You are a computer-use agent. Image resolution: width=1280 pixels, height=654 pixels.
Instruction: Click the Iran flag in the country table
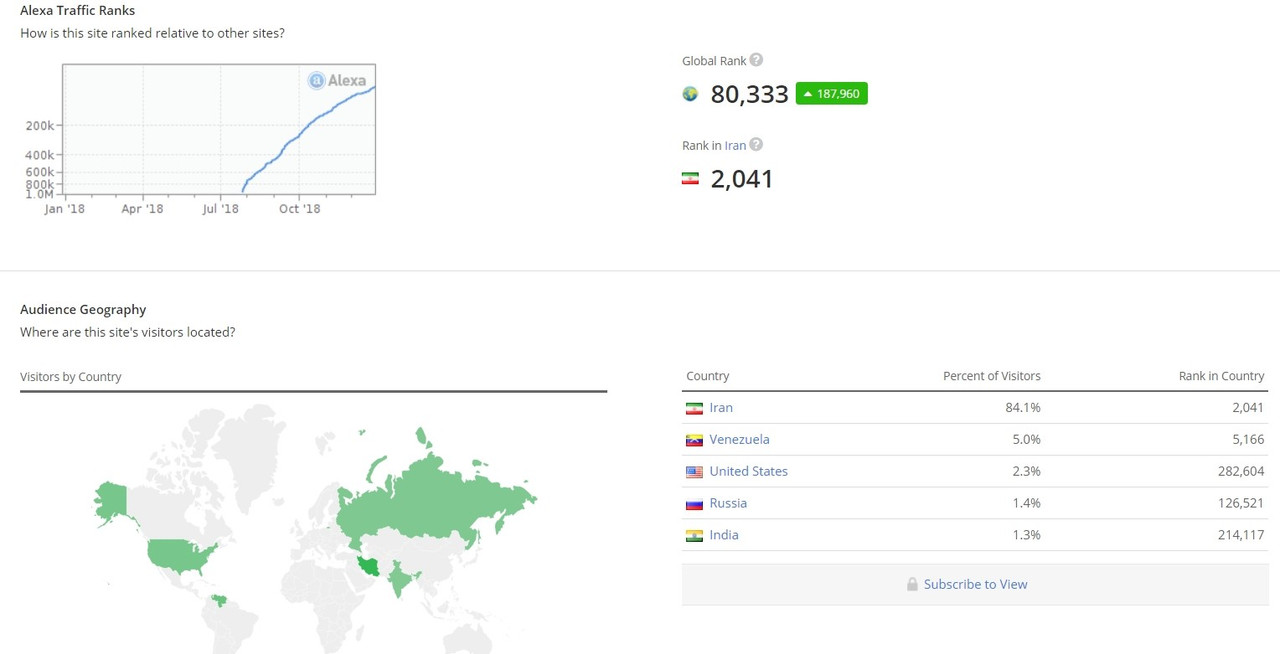coord(694,408)
